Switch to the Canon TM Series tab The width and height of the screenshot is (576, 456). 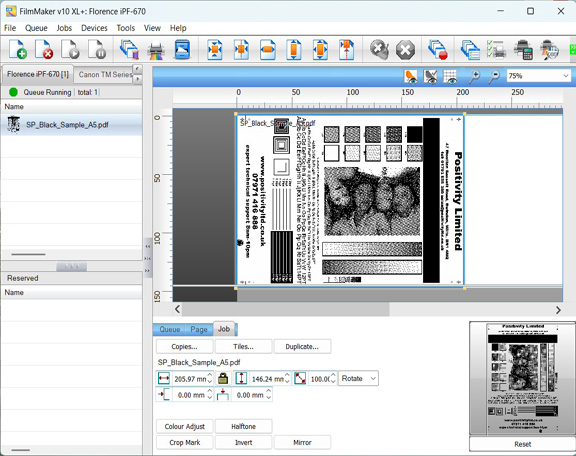coord(105,75)
